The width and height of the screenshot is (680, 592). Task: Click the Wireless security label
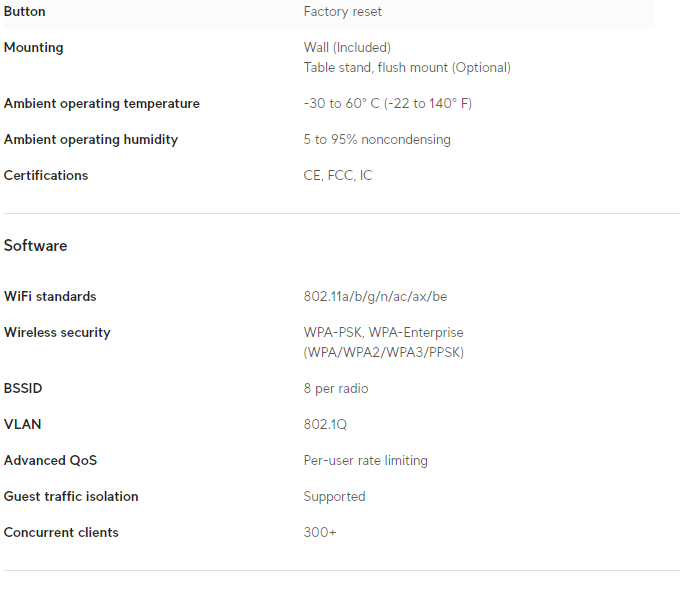[x=57, y=333]
